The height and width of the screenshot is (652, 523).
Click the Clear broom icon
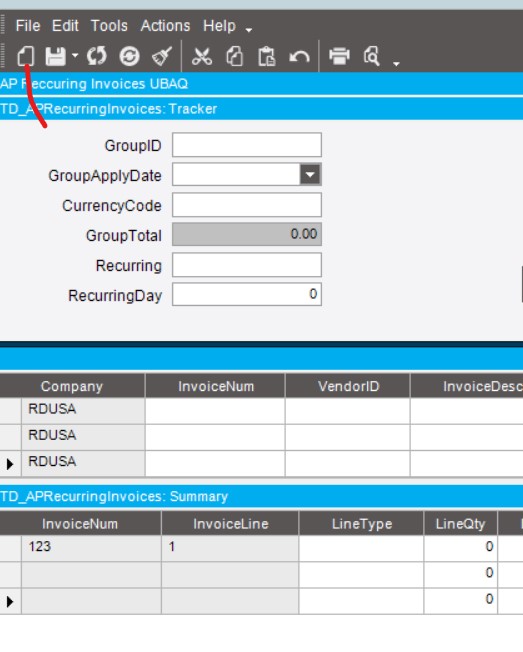click(x=162, y=56)
